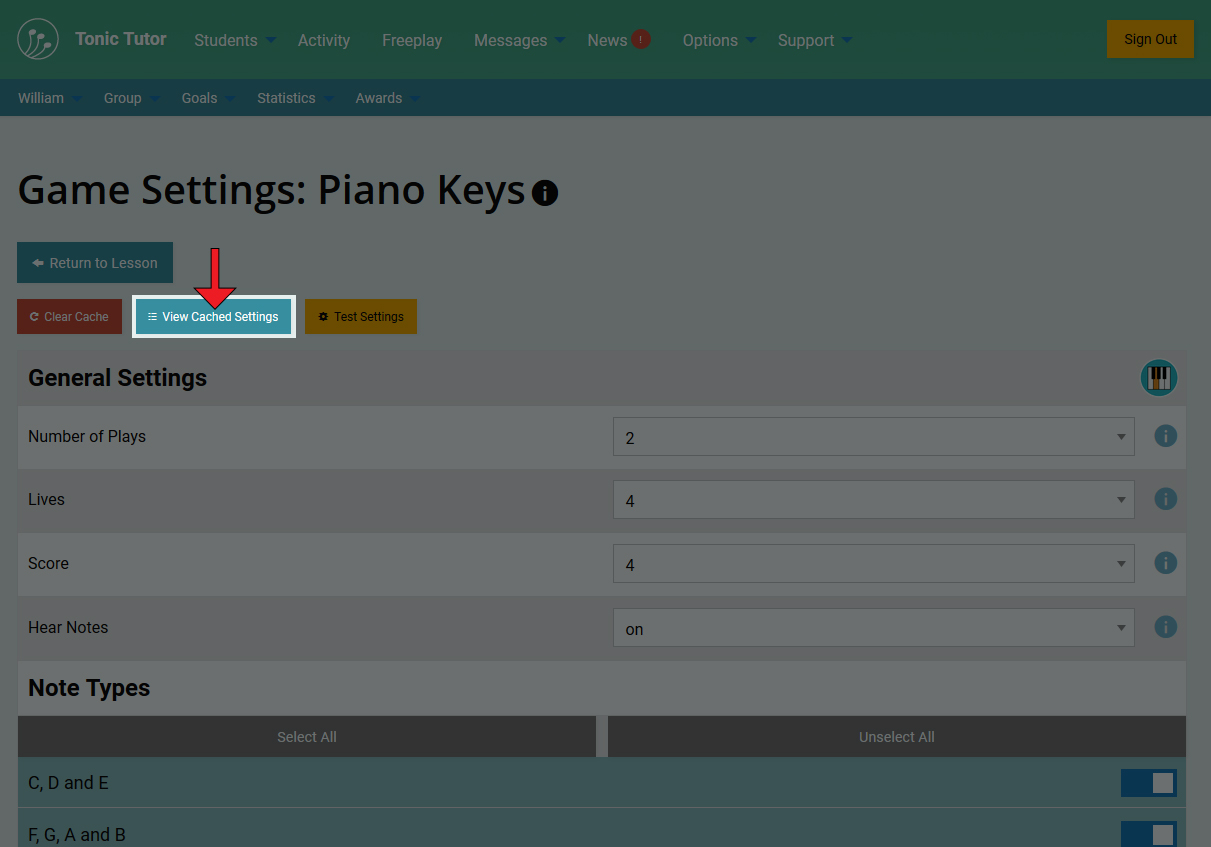Click Return to Lesson button
The image size is (1211, 847).
[x=95, y=263]
